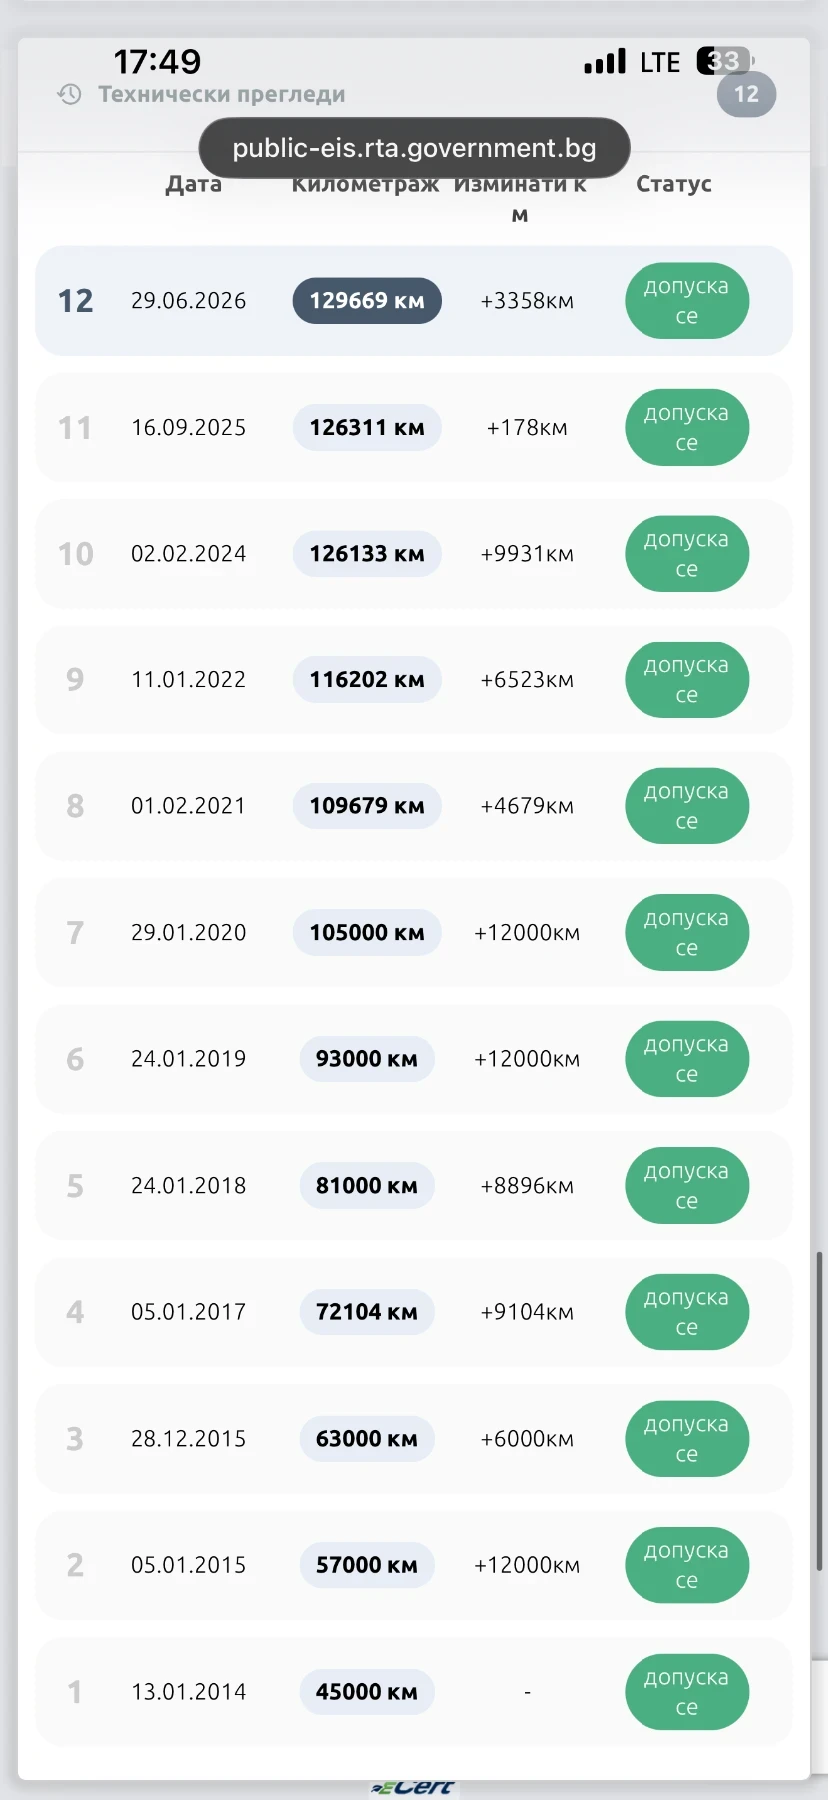The width and height of the screenshot is (828, 1800).
Task: Tap the public-eis.rta.government.bg URL pill
Action: [414, 149]
